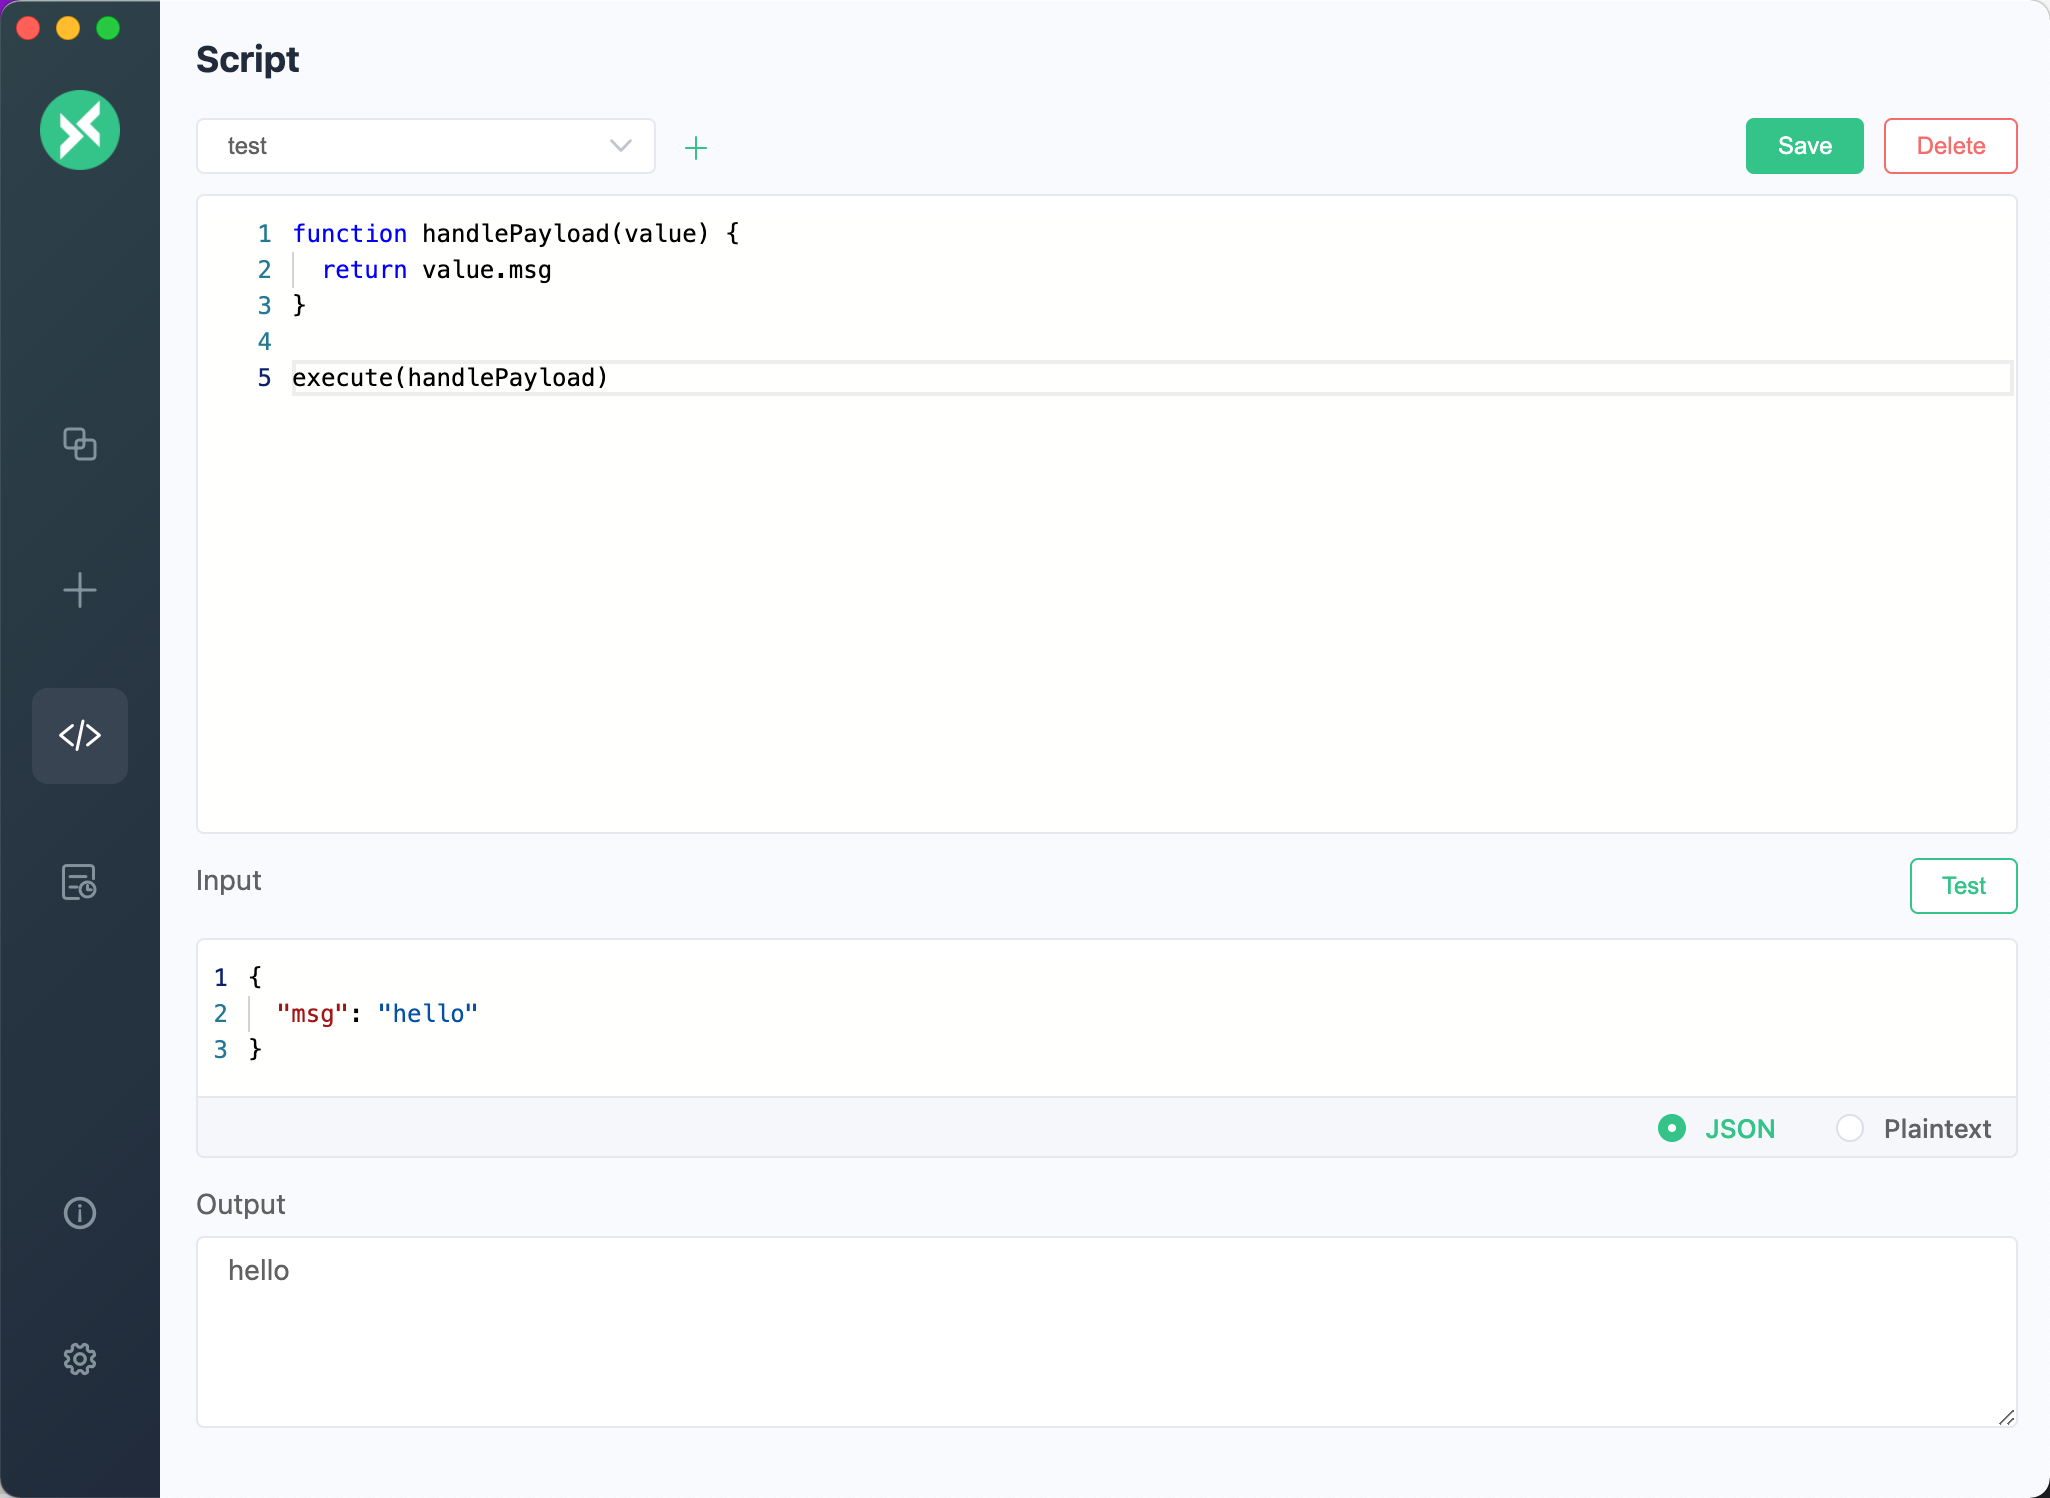The width and height of the screenshot is (2050, 1498).
Task: Click the closing brace on script line 3
Action: (x=299, y=305)
